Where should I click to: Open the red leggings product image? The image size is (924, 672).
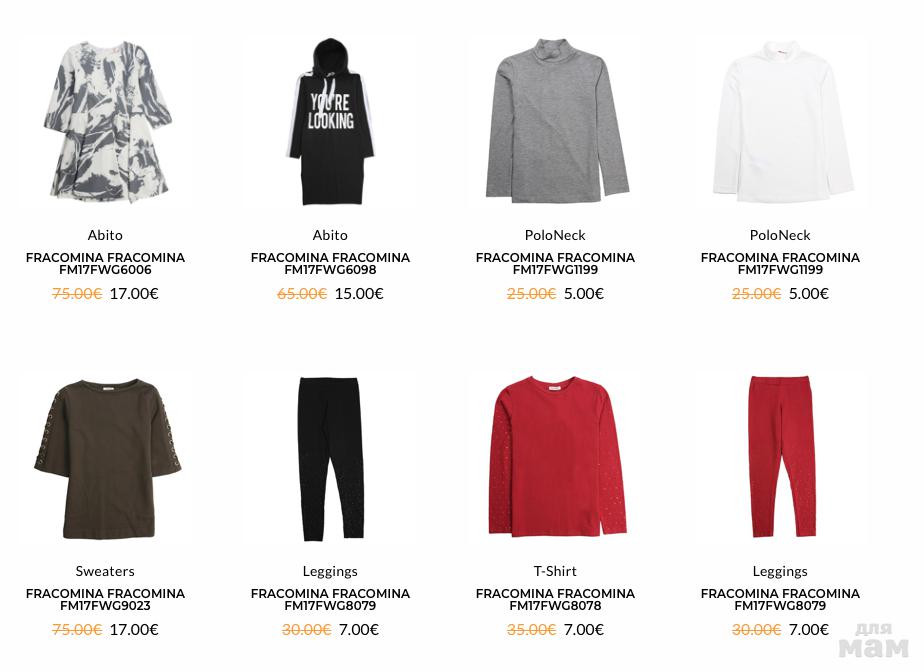tap(780, 457)
